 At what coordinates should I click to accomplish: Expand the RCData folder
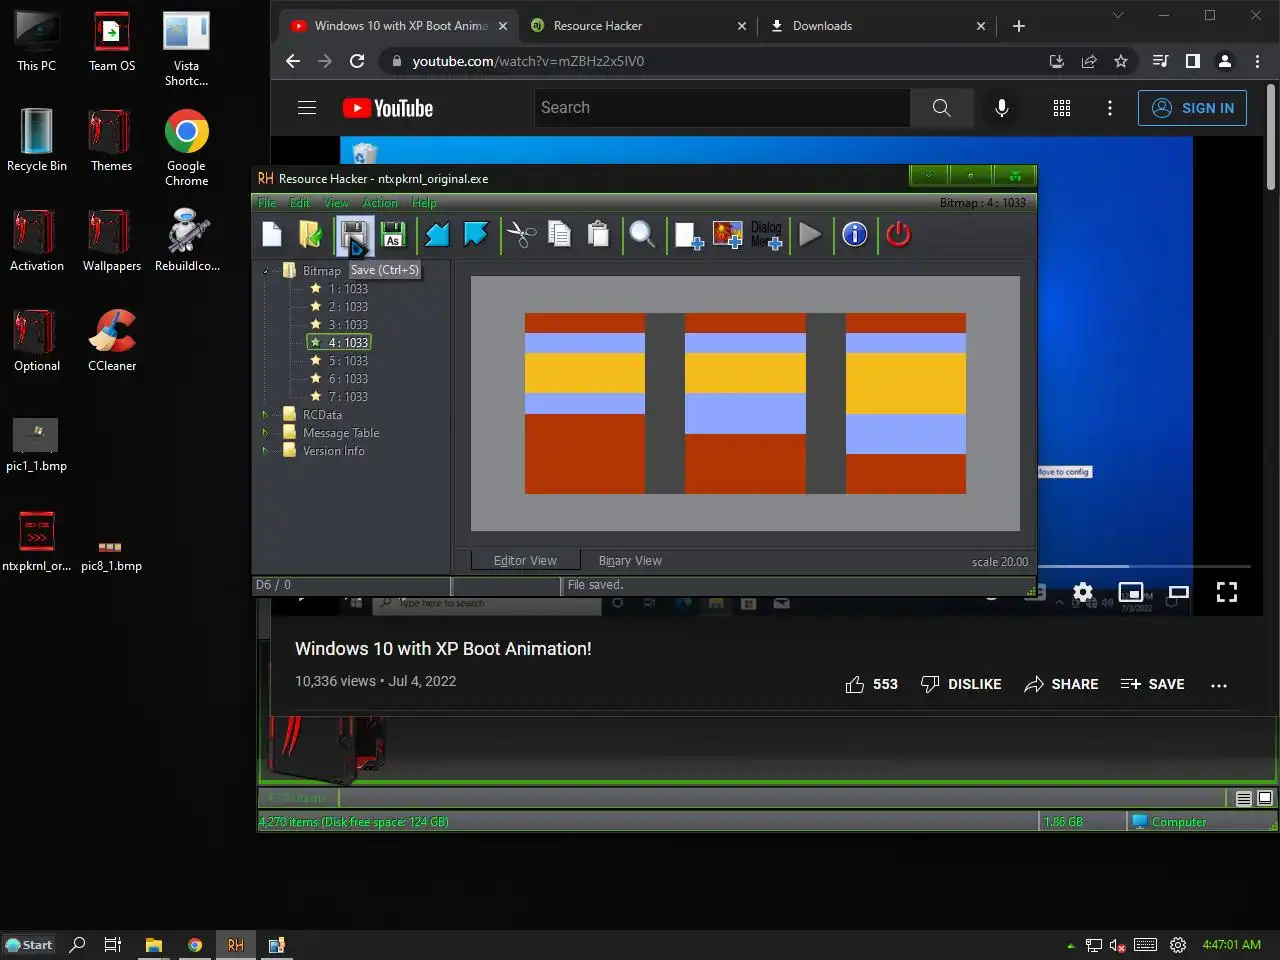tap(266, 415)
